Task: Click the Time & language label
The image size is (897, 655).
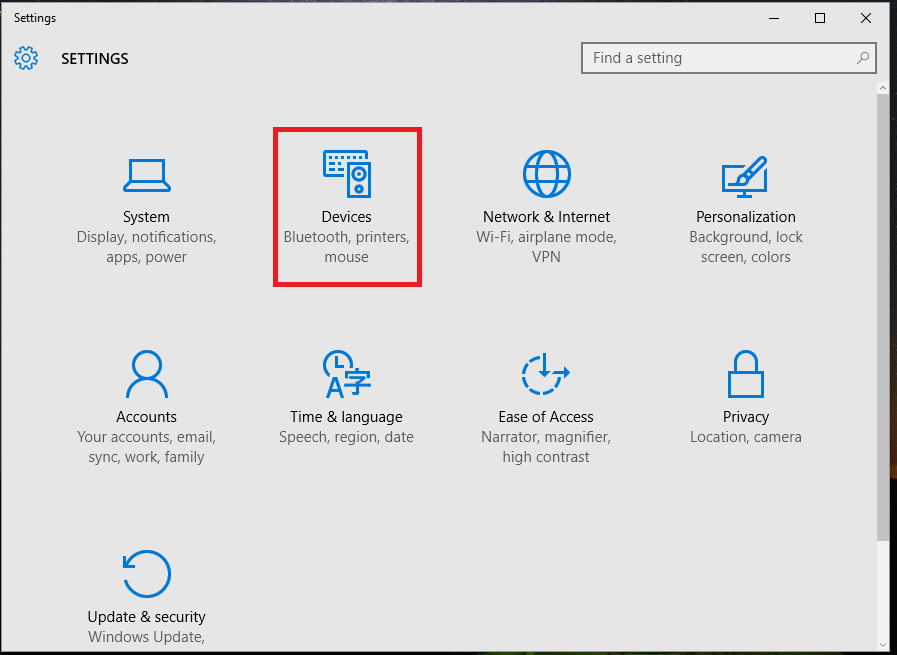Action: 347,417
